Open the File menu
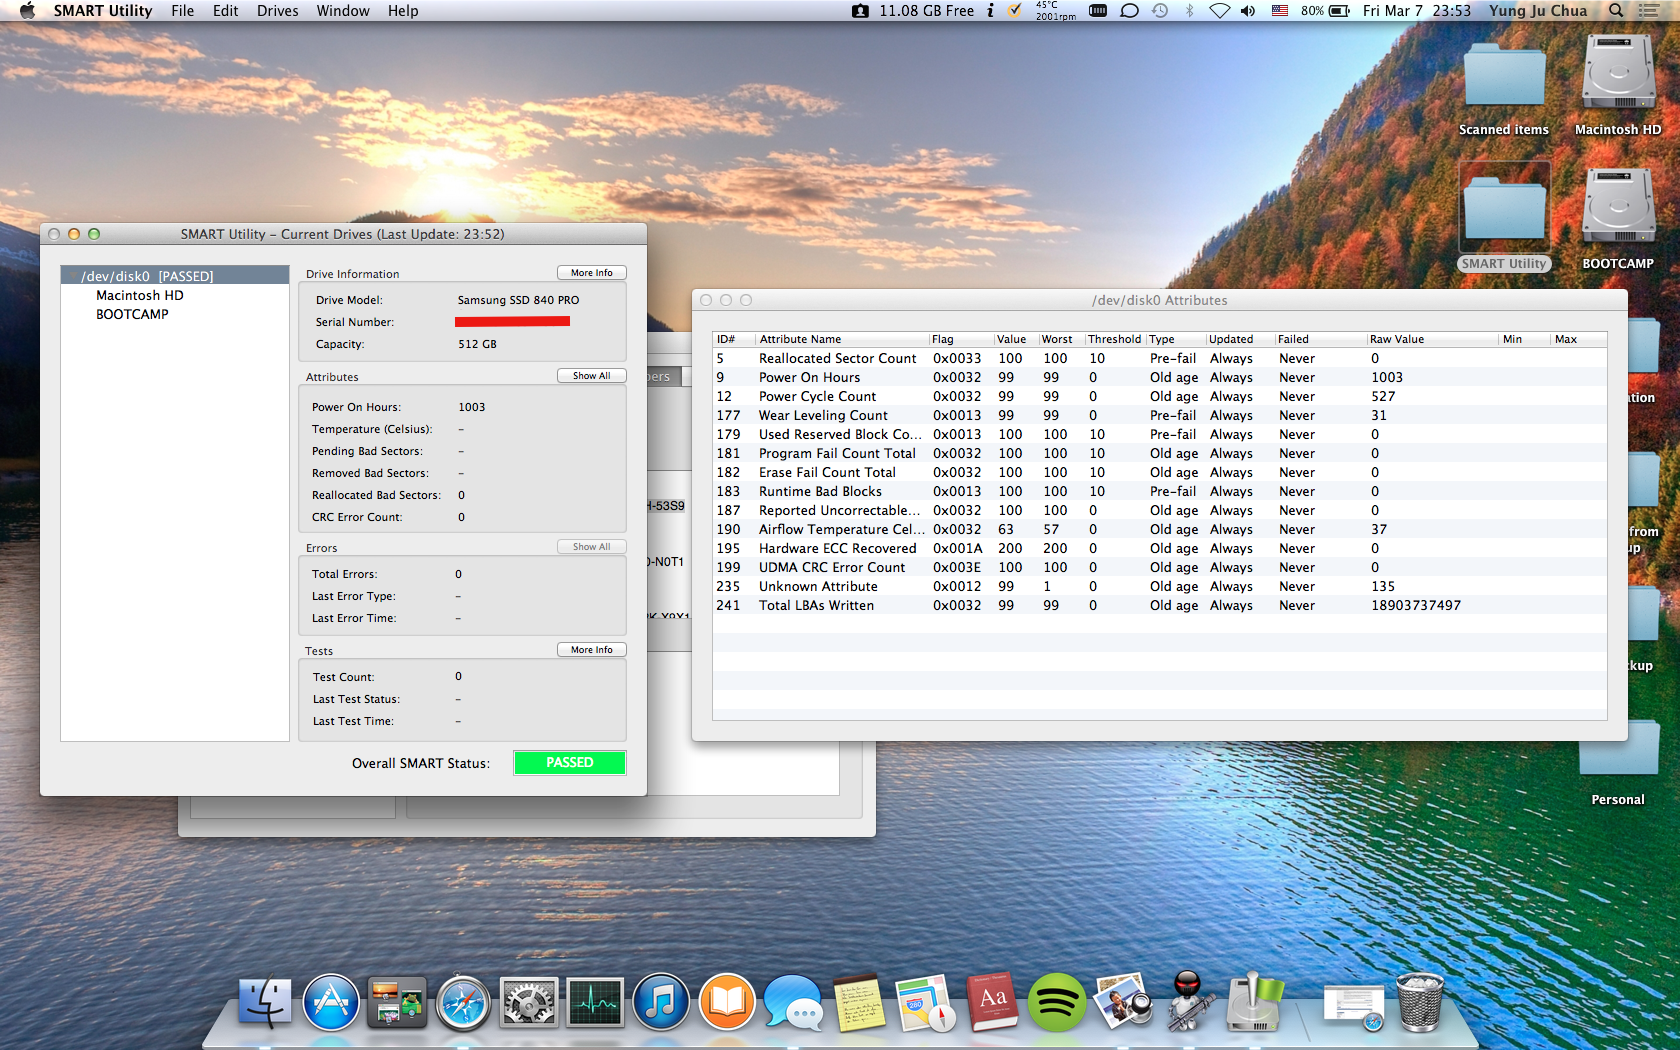This screenshot has height=1050, width=1680. pos(183,11)
